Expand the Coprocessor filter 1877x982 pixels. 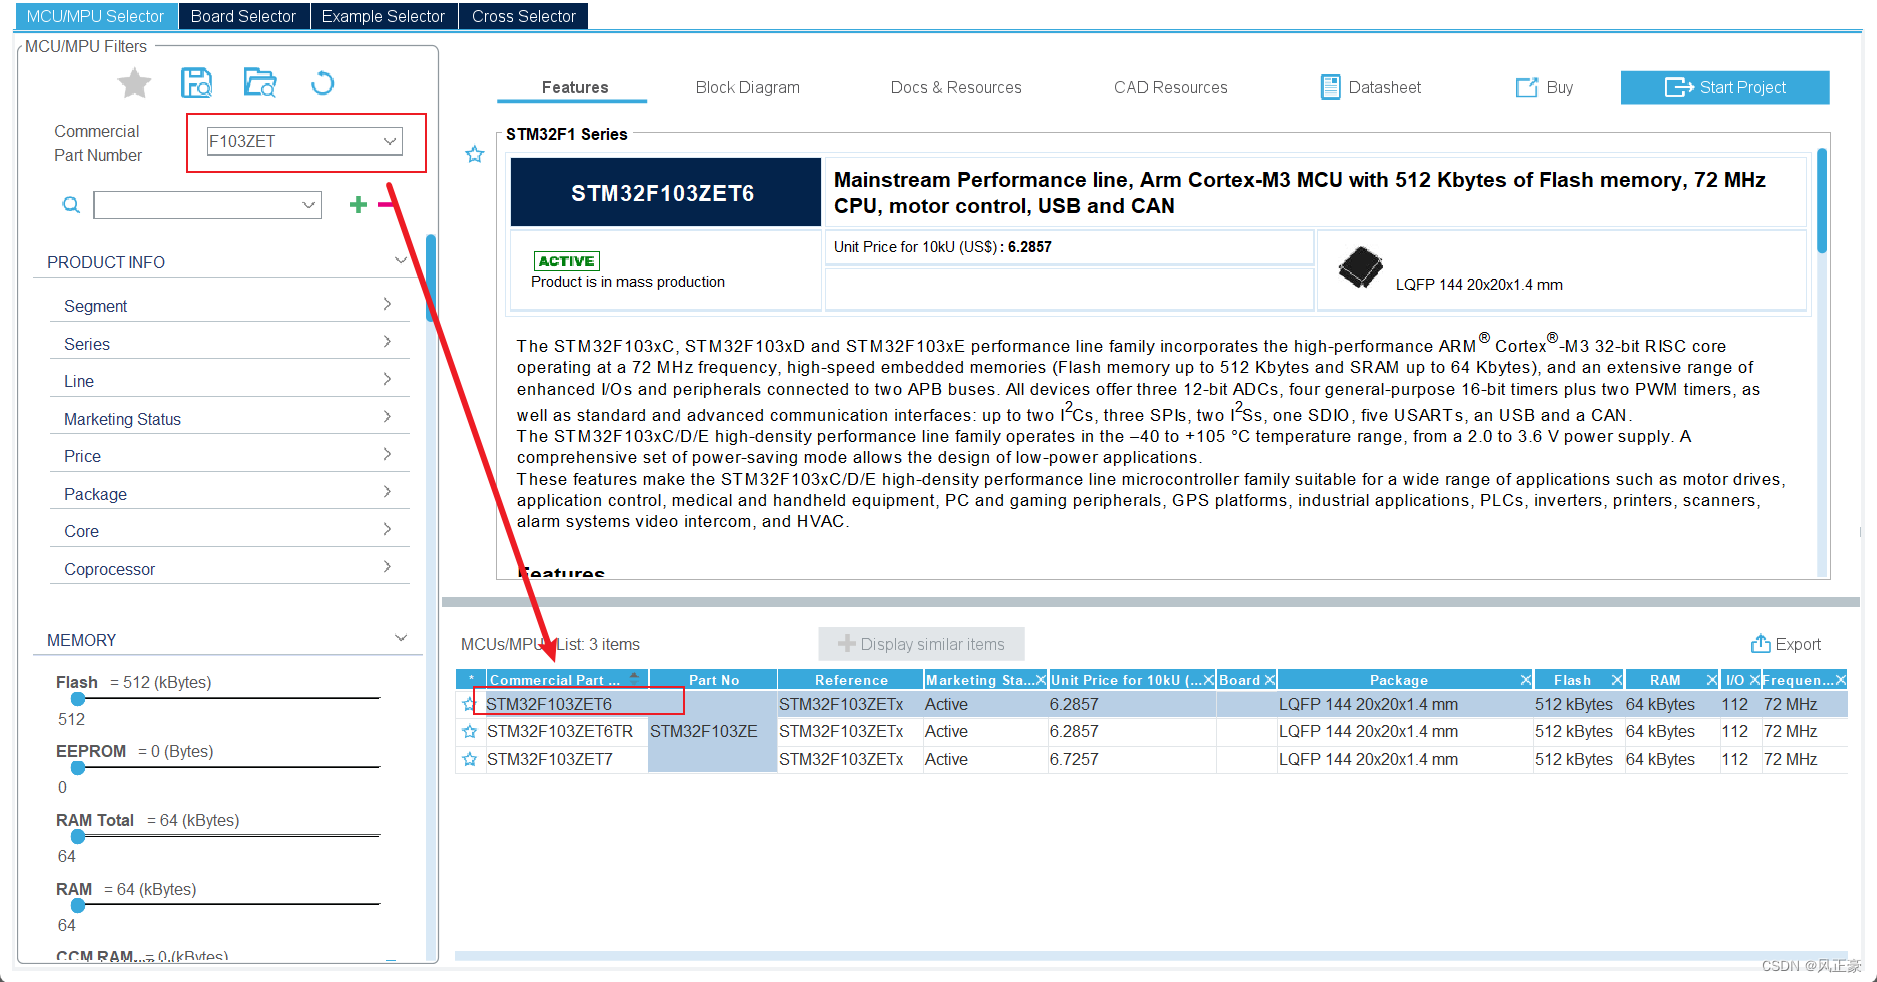387,567
